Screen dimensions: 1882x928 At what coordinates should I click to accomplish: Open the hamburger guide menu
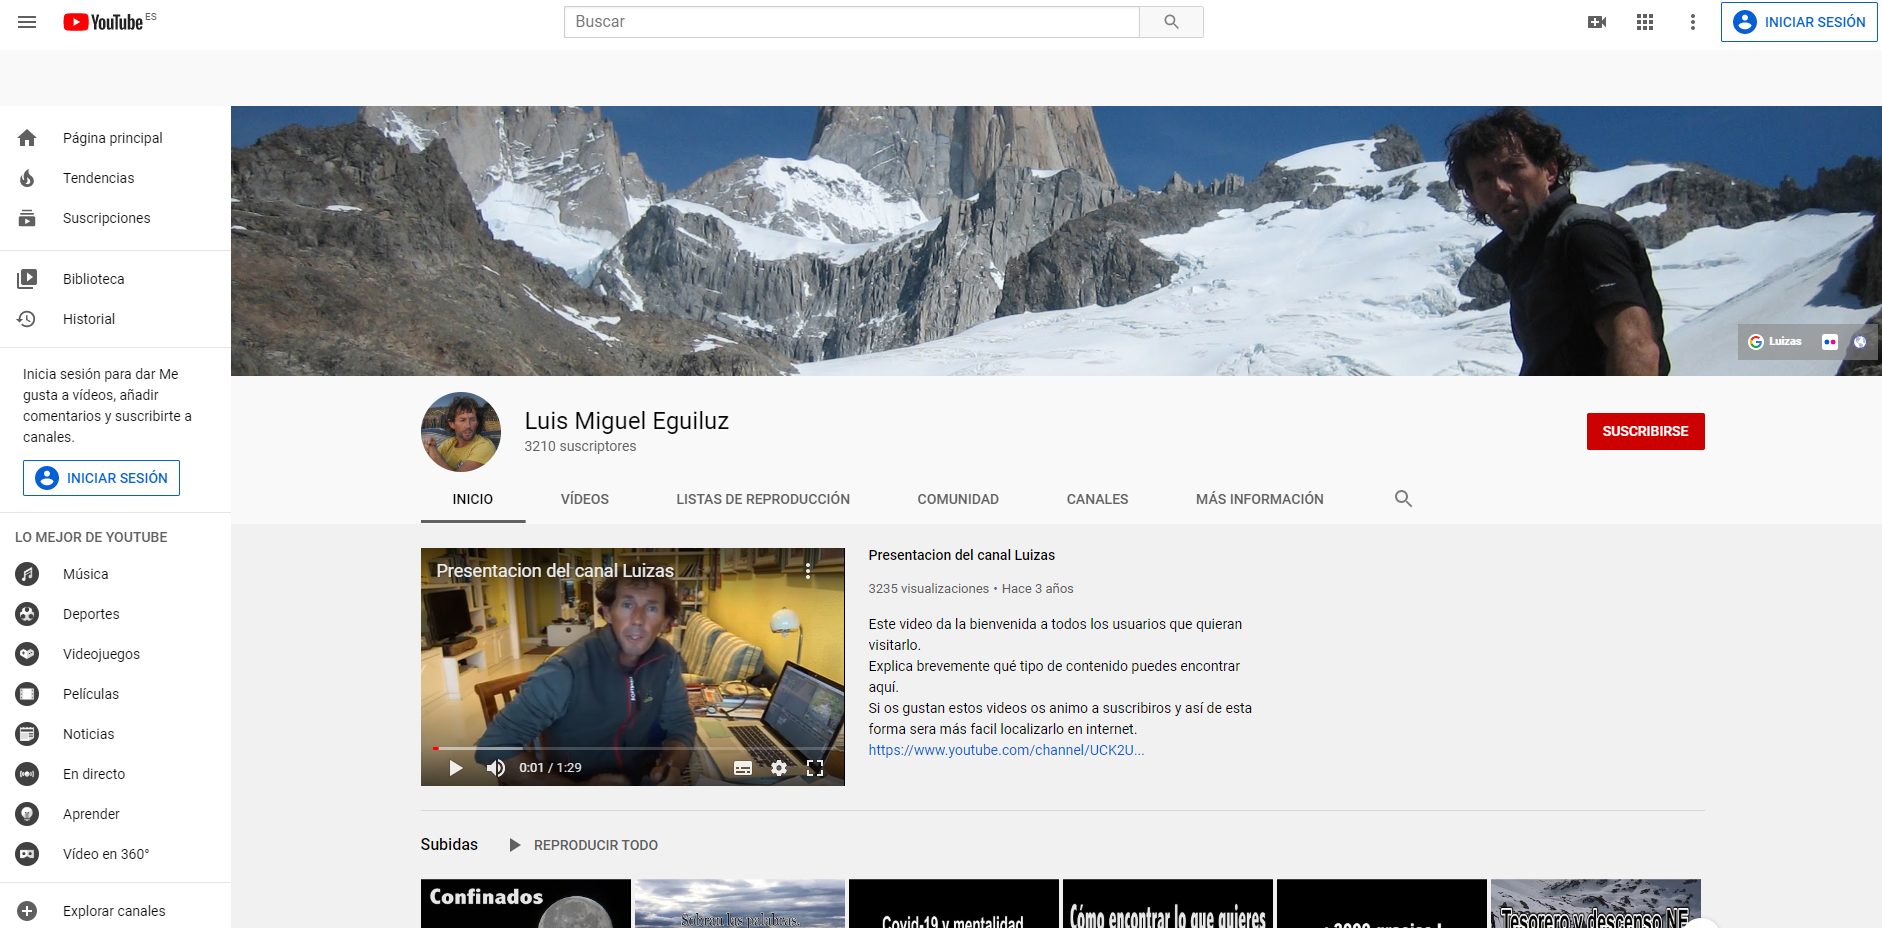click(x=27, y=22)
